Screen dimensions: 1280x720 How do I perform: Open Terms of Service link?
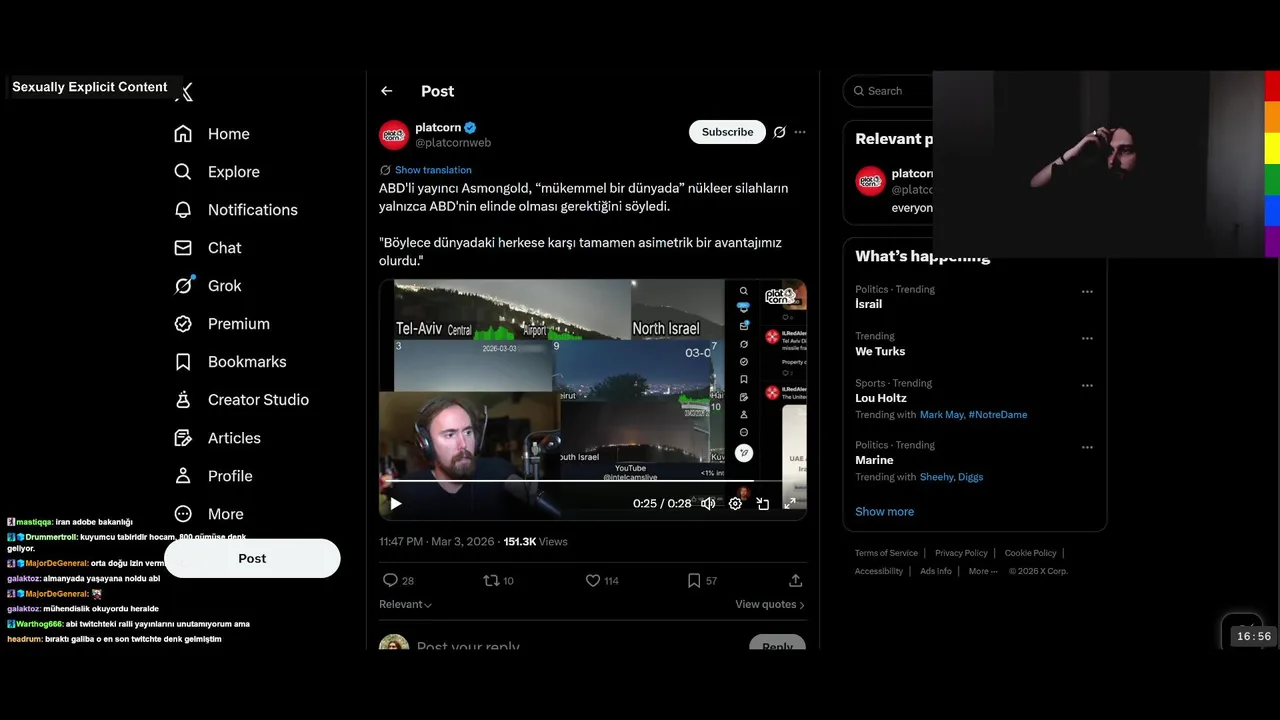[x=886, y=553]
